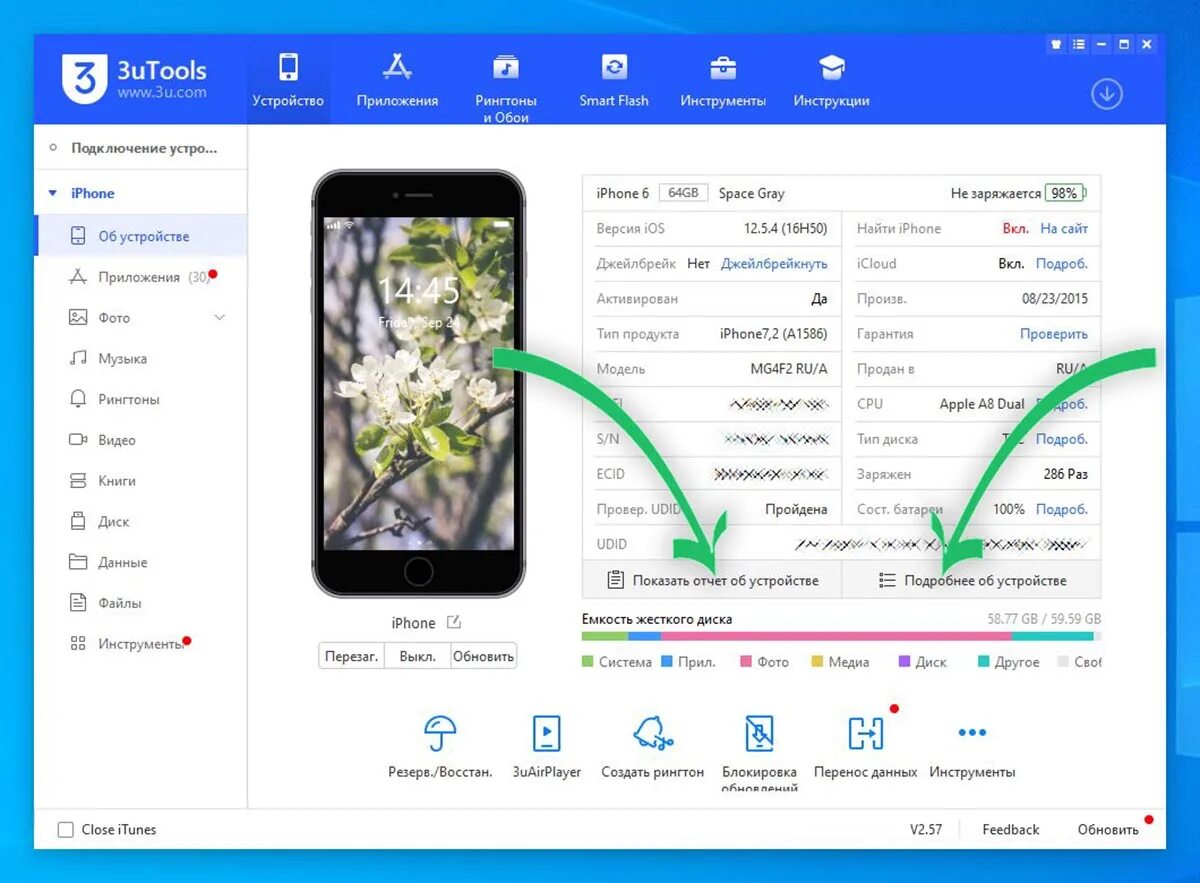Click the purple Диск legend swatch
Viewport: 1200px width, 883px height.
point(905,662)
